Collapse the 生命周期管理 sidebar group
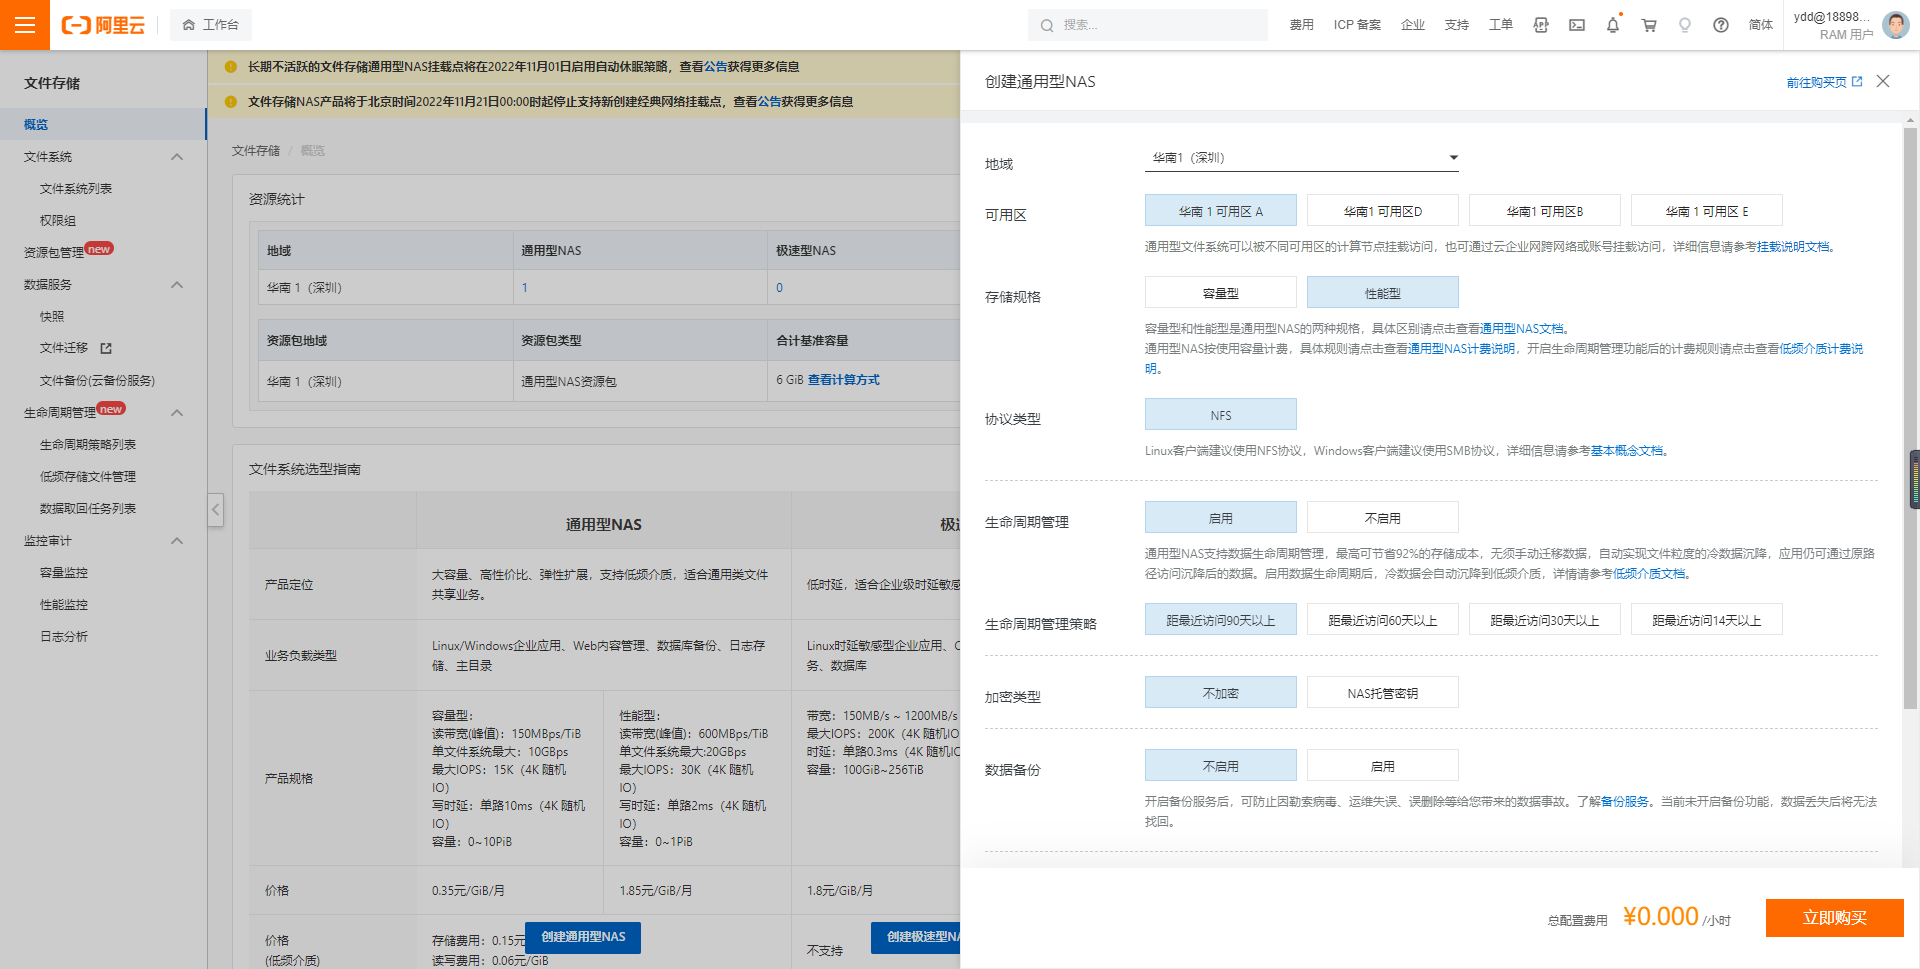Viewport: 1920px width, 969px height. tap(177, 413)
